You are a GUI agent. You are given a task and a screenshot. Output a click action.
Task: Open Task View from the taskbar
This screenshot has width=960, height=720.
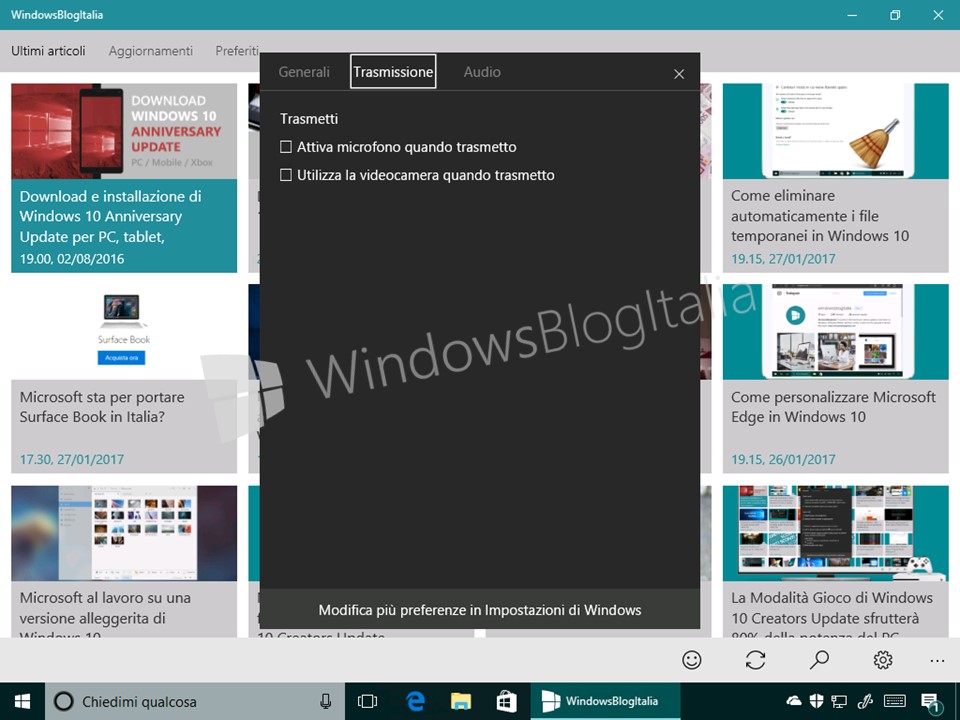coord(367,701)
